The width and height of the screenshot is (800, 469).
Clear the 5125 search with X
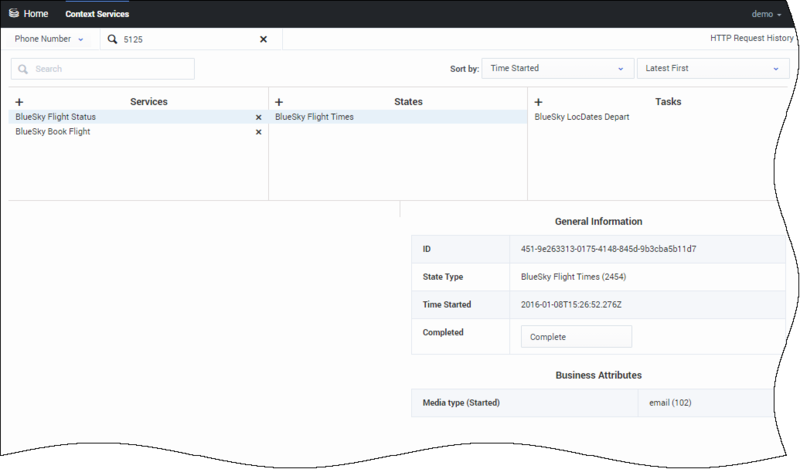[x=263, y=39]
